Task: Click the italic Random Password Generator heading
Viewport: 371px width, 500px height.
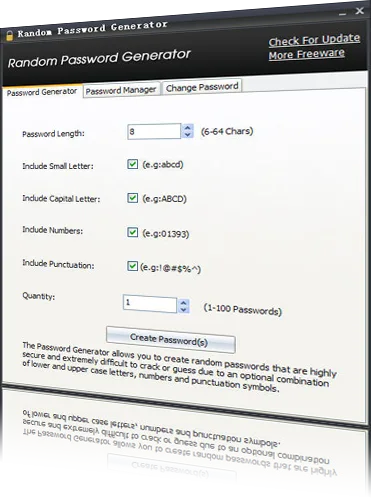Action: pos(99,58)
